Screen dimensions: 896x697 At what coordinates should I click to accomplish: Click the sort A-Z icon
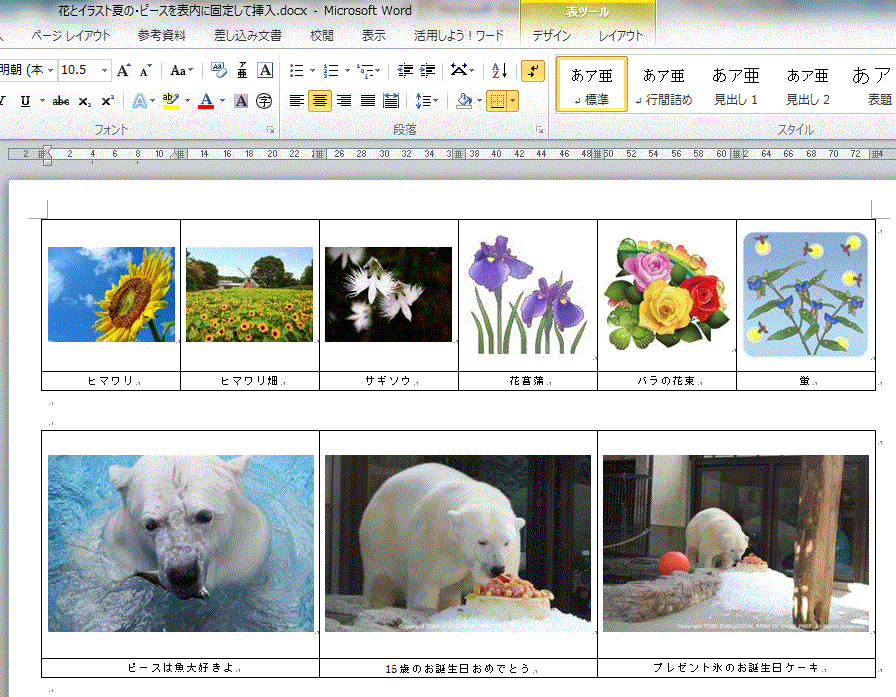pos(500,71)
